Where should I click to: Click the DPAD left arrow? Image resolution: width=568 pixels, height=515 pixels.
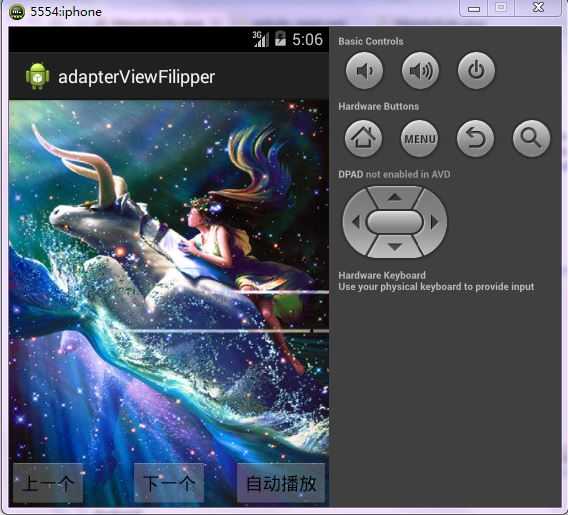[x=356, y=222]
